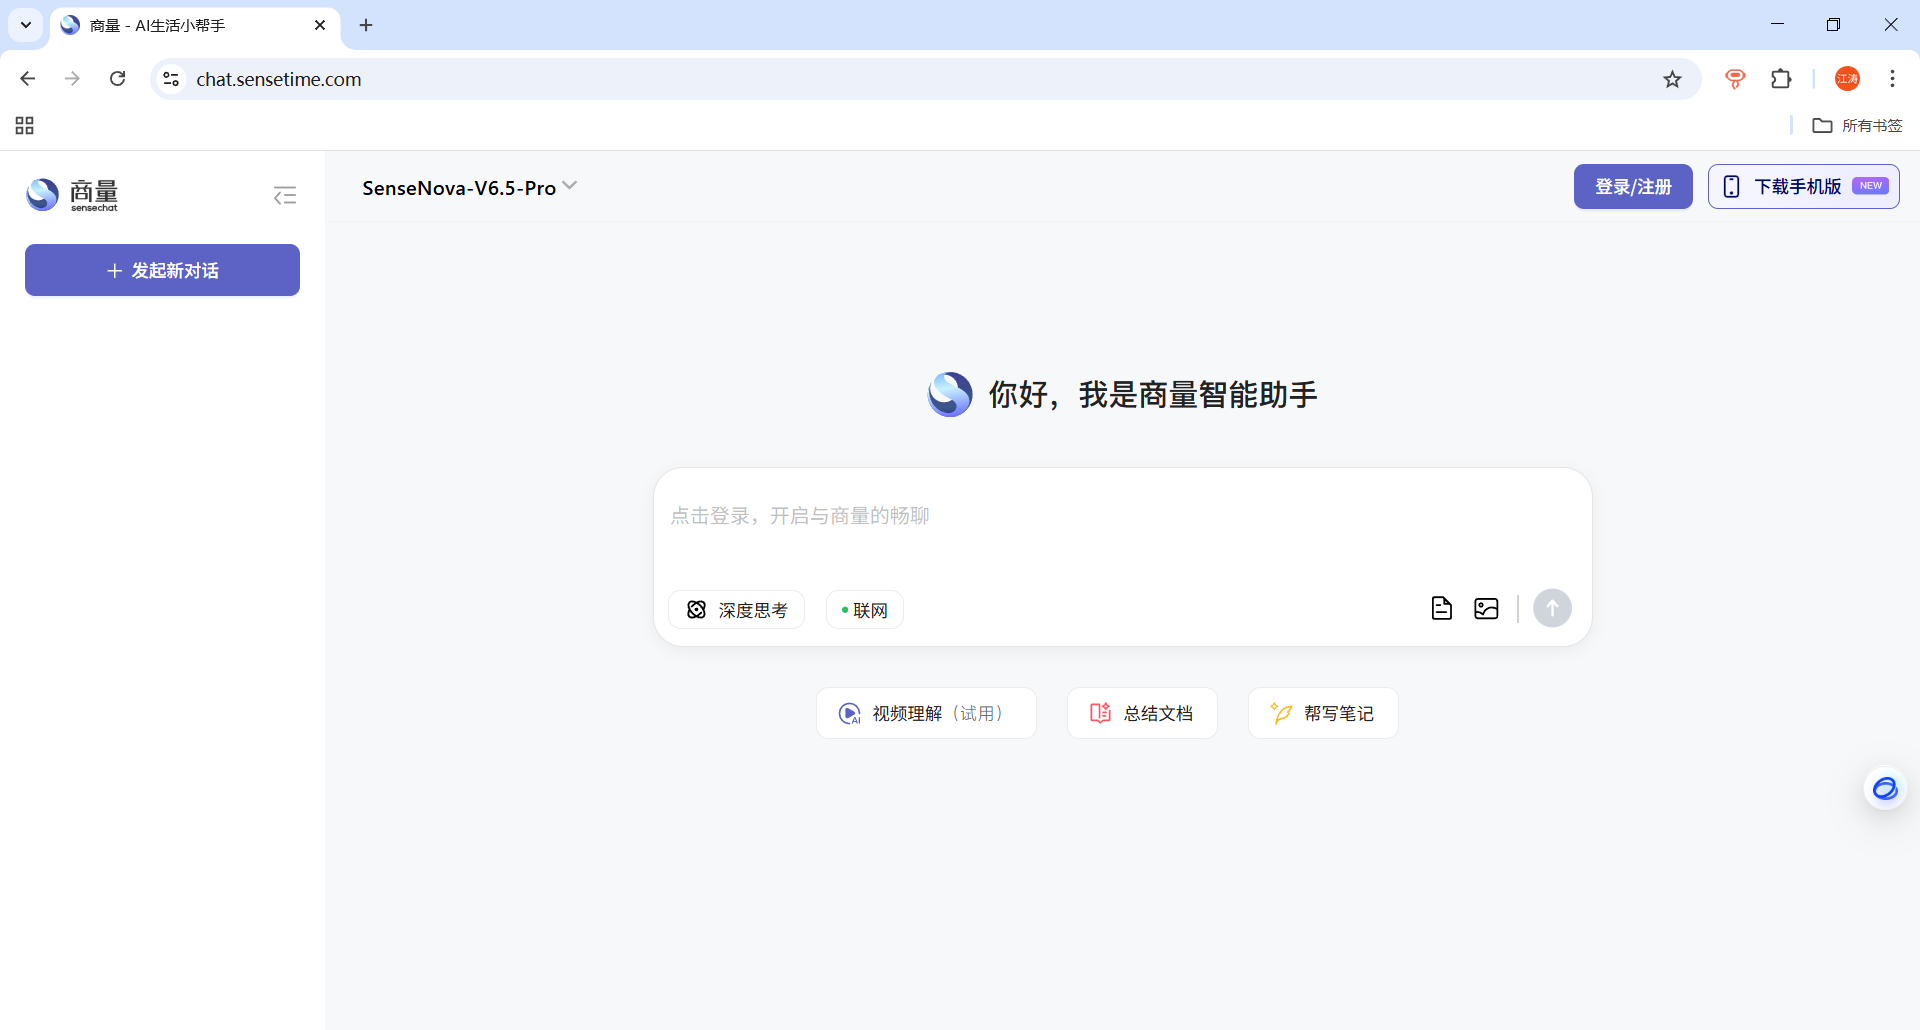Image resolution: width=1920 pixels, height=1030 pixels.
Task: Open the Chrome profile avatar
Action: pos(1847,79)
